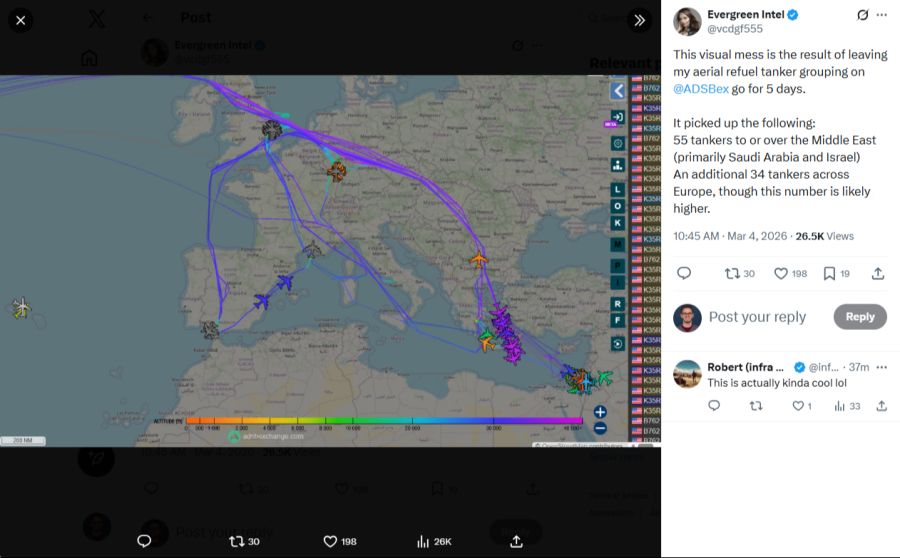The width and height of the screenshot is (900, 558).
Task: Collapse the side panel with double-chevron button
Action: click(640, 20)
